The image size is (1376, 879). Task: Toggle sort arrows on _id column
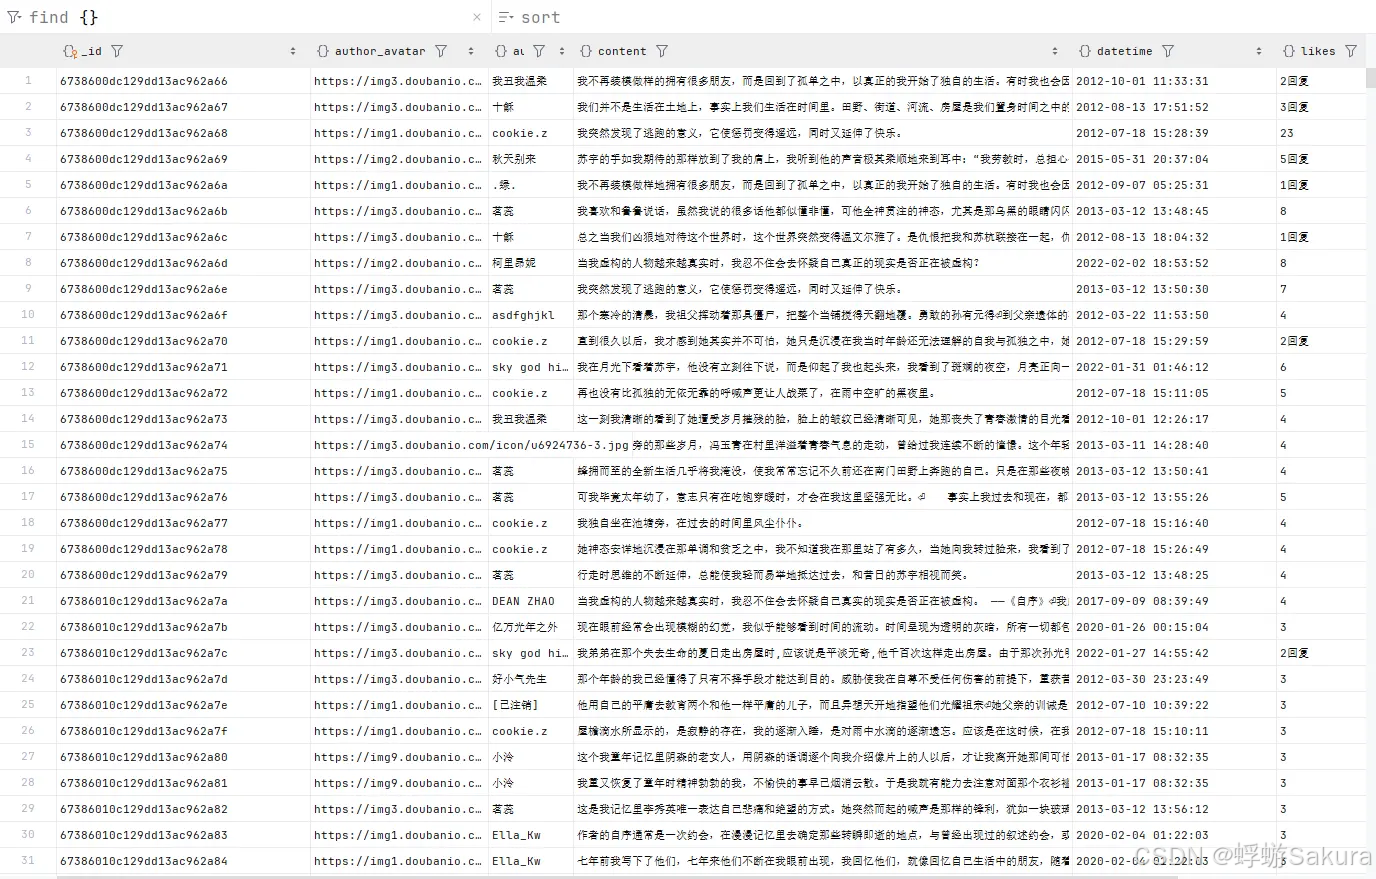(x=293, y=51)
